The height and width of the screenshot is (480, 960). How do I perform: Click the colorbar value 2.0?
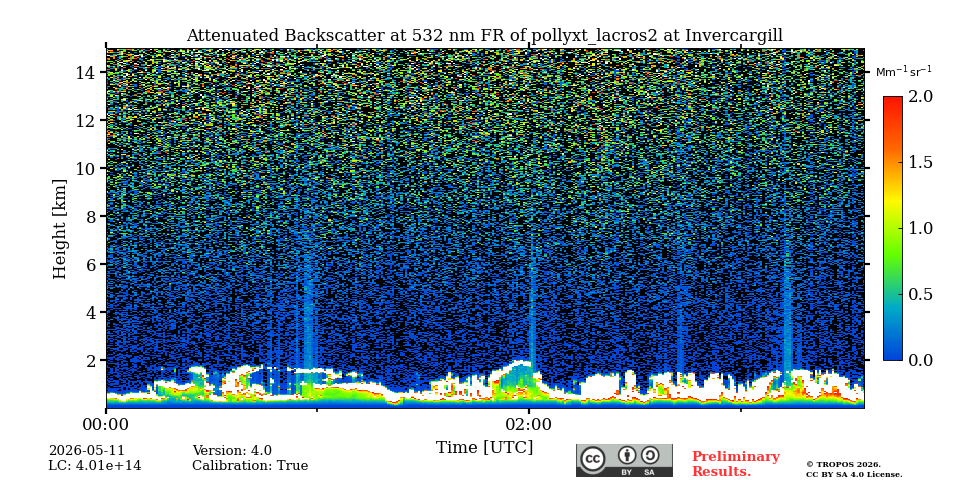tap(920, 96)
